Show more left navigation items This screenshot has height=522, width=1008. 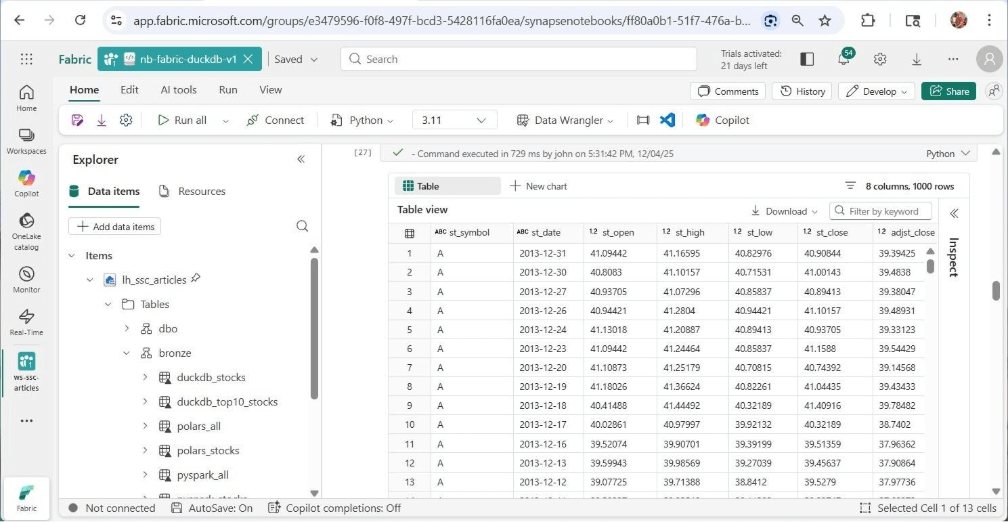pos(26,421)
